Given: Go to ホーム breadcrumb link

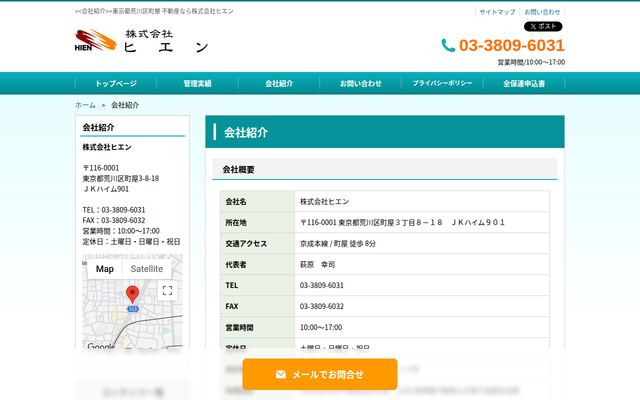Looking at the screenshot, I should coord(85,105).
